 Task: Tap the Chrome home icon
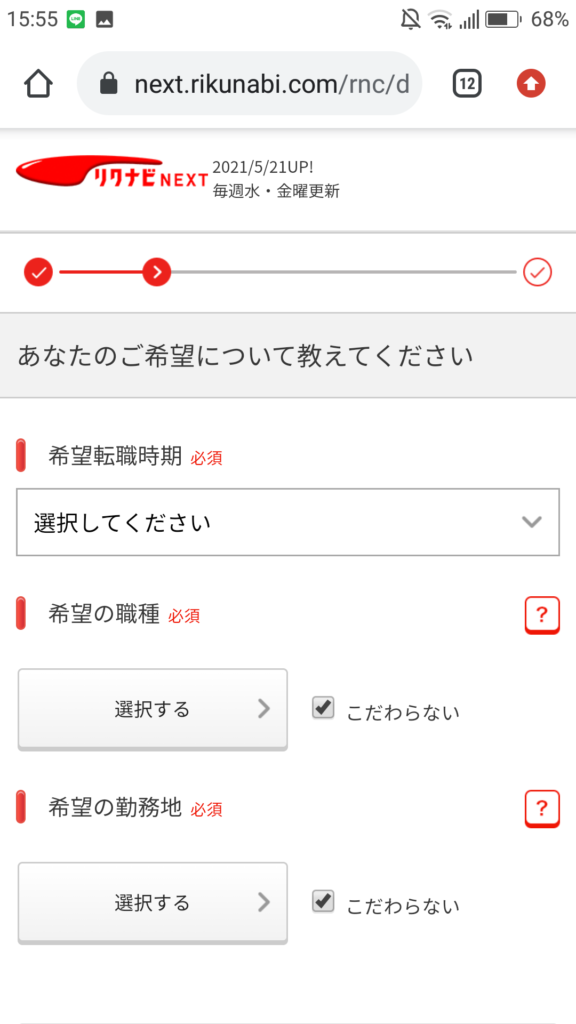coord(39,84)
